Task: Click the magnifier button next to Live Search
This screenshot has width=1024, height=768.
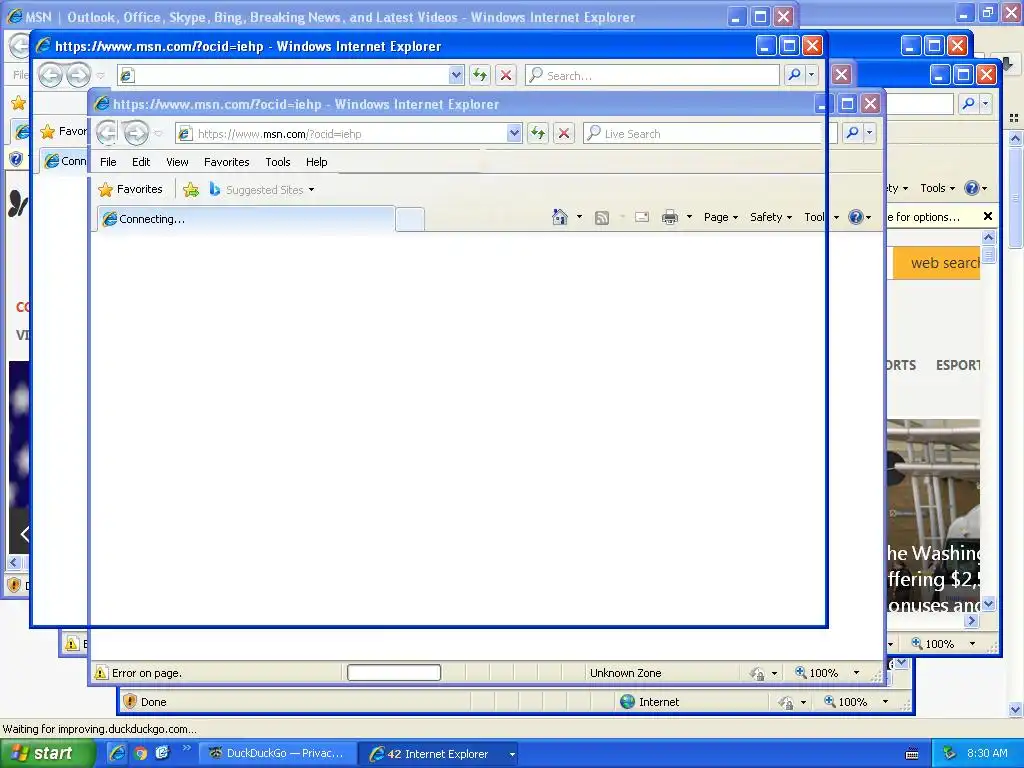Action: [x=852, y=133]
